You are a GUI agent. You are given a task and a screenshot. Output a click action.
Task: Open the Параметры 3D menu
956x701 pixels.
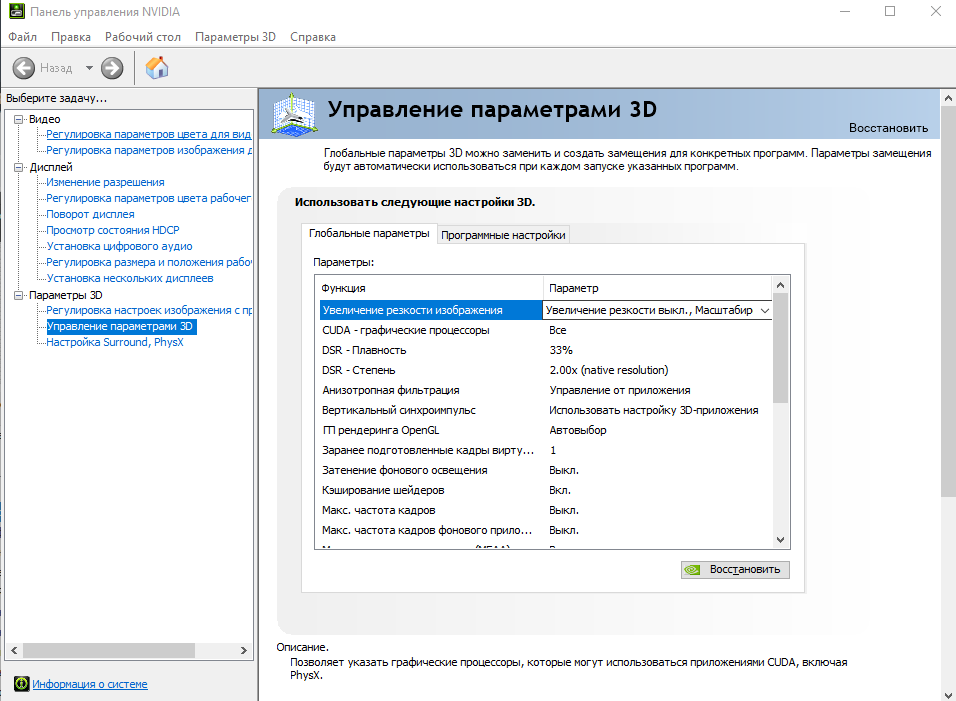pos(235,37)
